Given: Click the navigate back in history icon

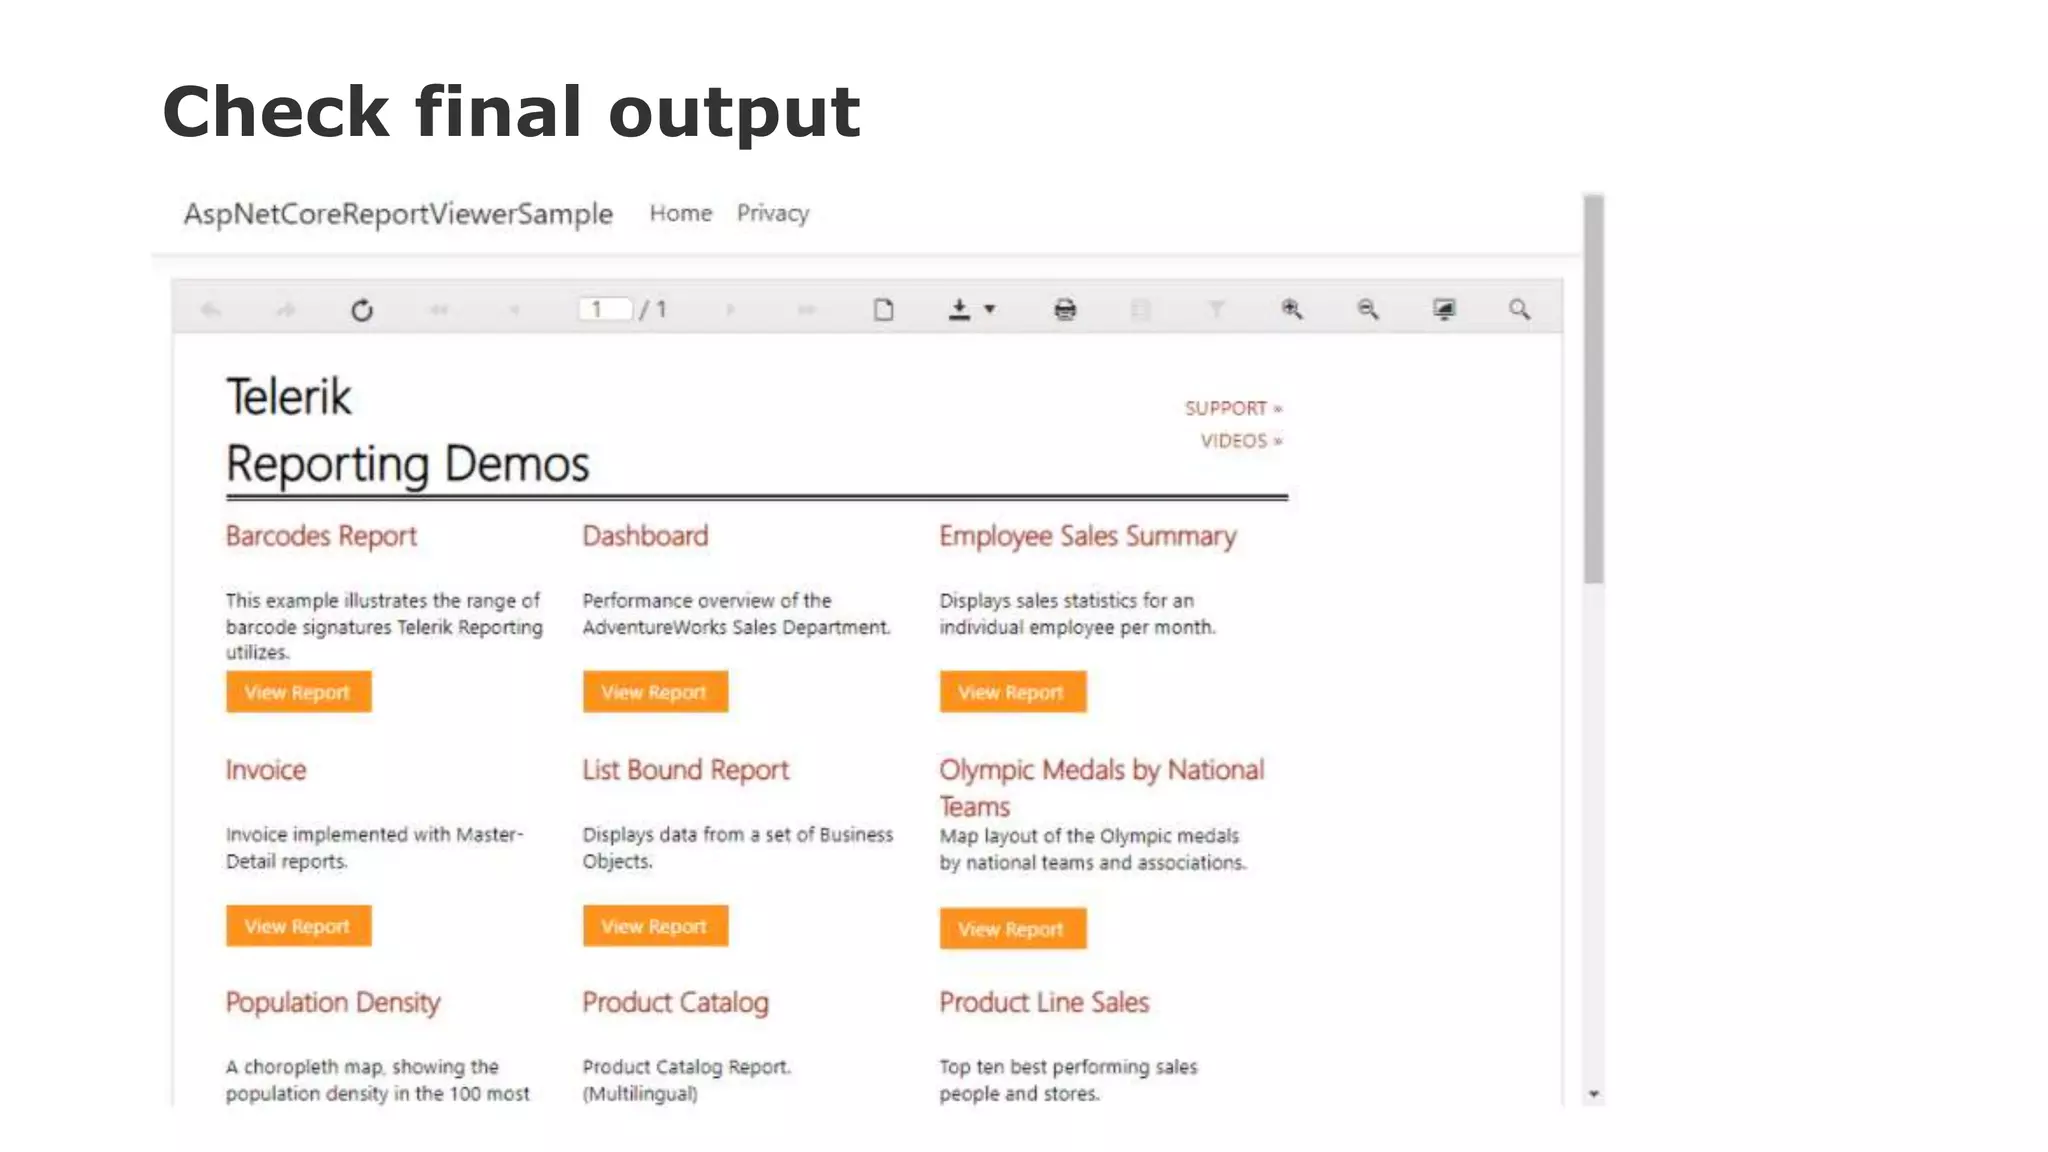Looking at the screenshot, I should pyautogui.click(x=211, y=310).
